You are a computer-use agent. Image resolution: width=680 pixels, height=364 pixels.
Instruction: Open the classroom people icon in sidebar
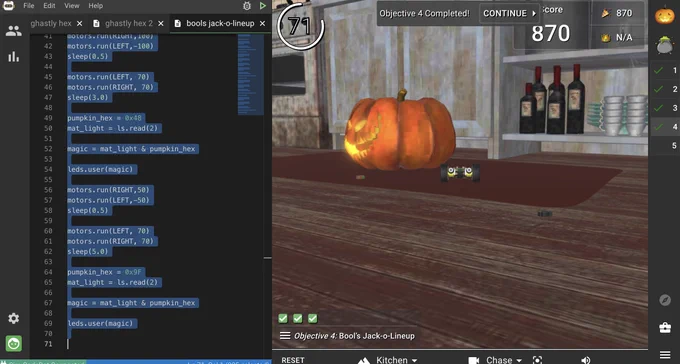coord(13,31)
